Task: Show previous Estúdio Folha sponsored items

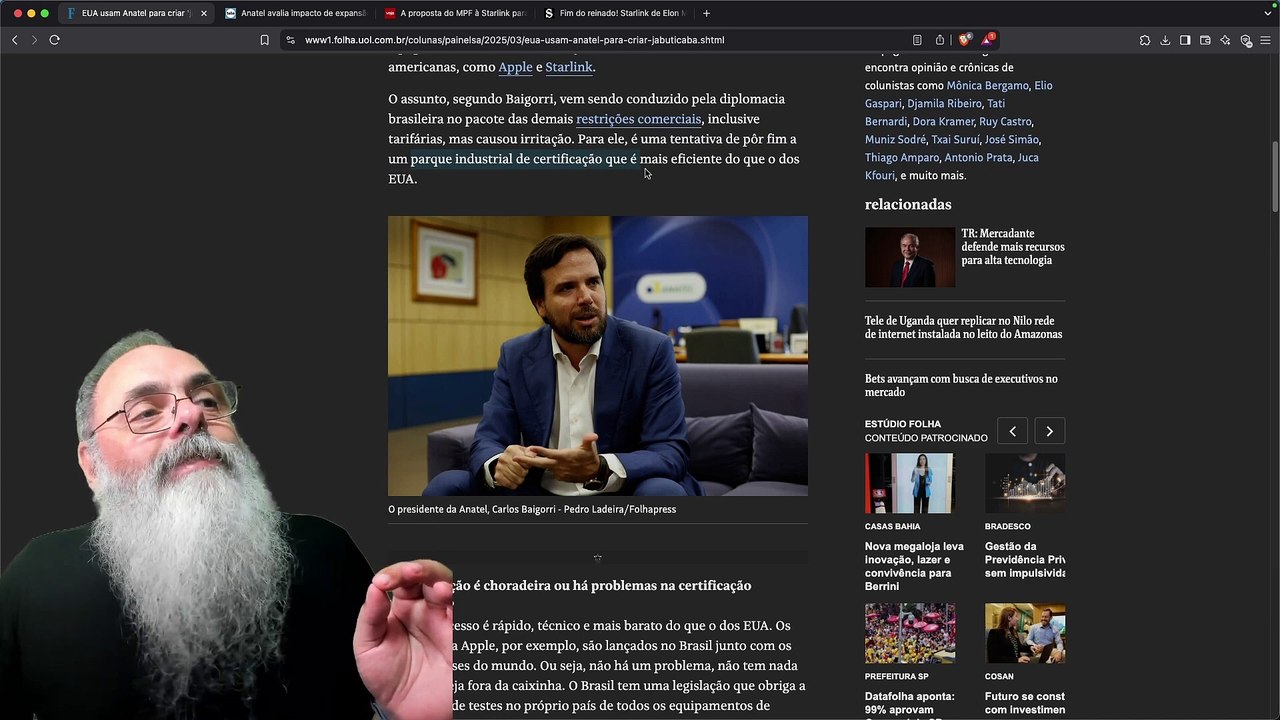Action: pyautogui.click(x=1012, y=431)
